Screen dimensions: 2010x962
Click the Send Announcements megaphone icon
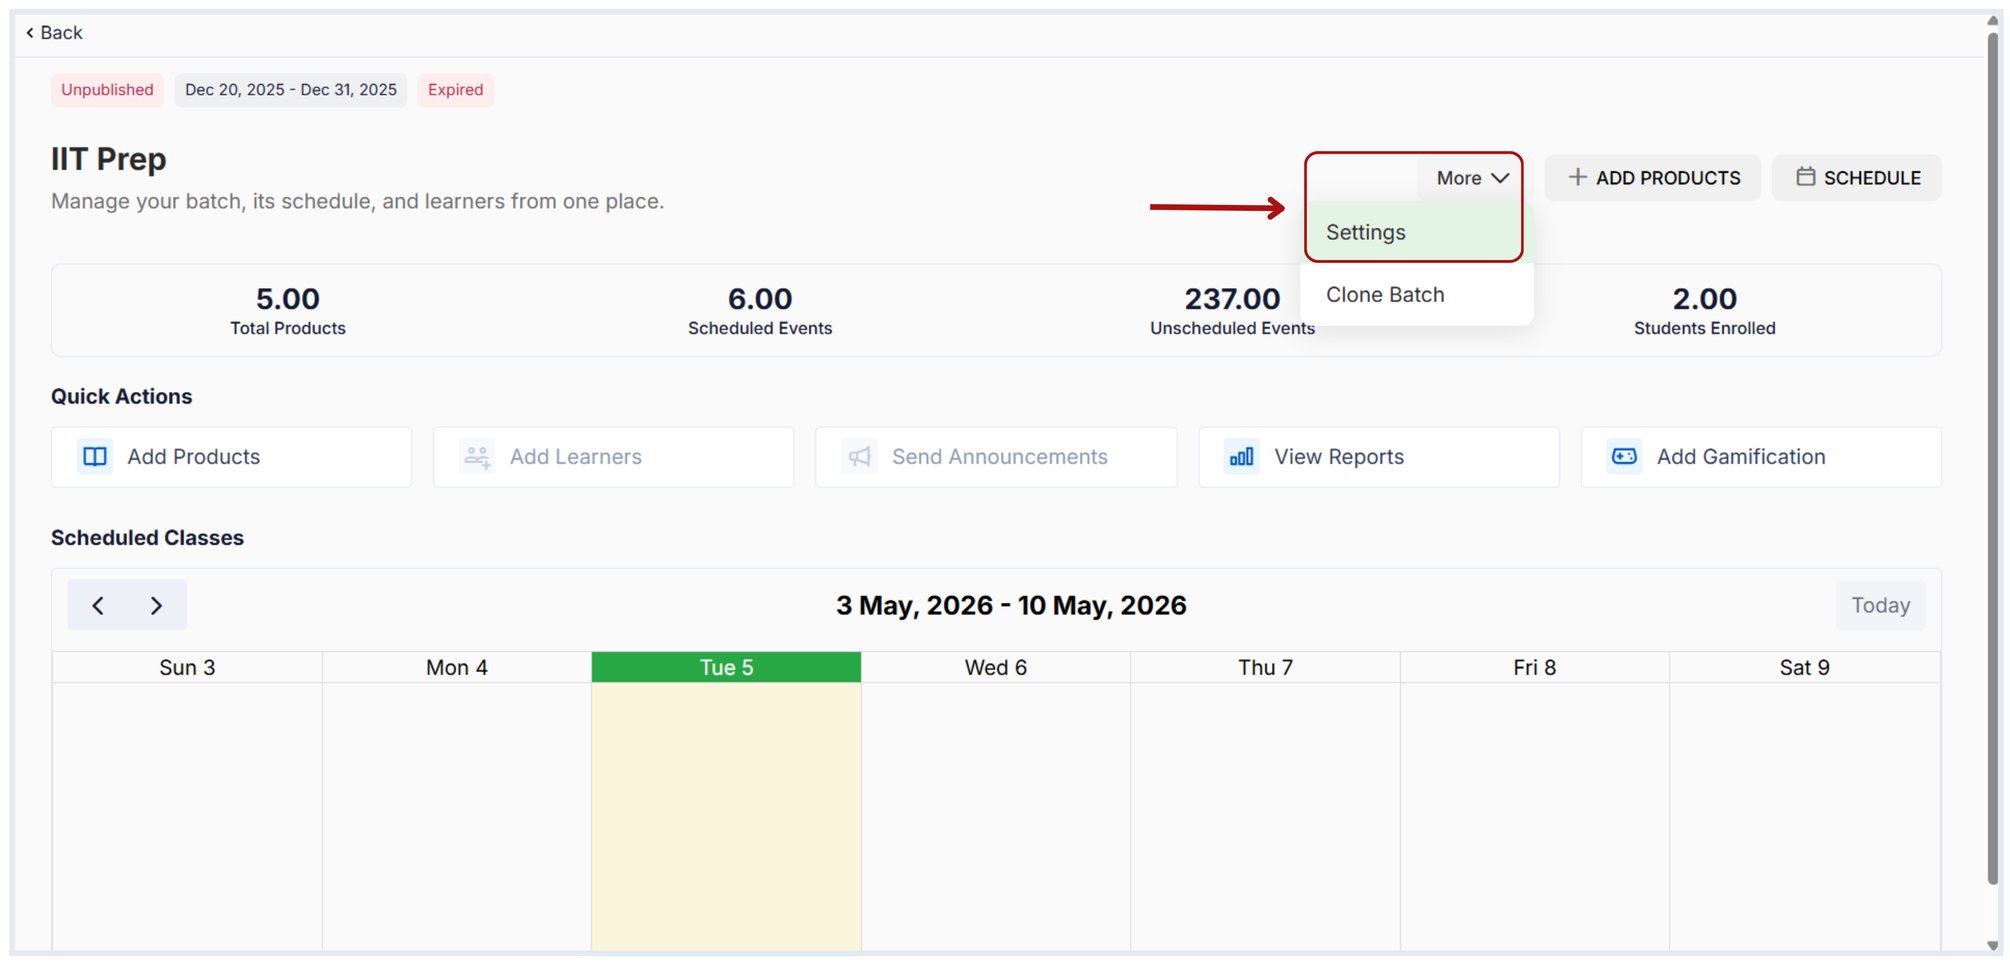[x=859, y=457]
